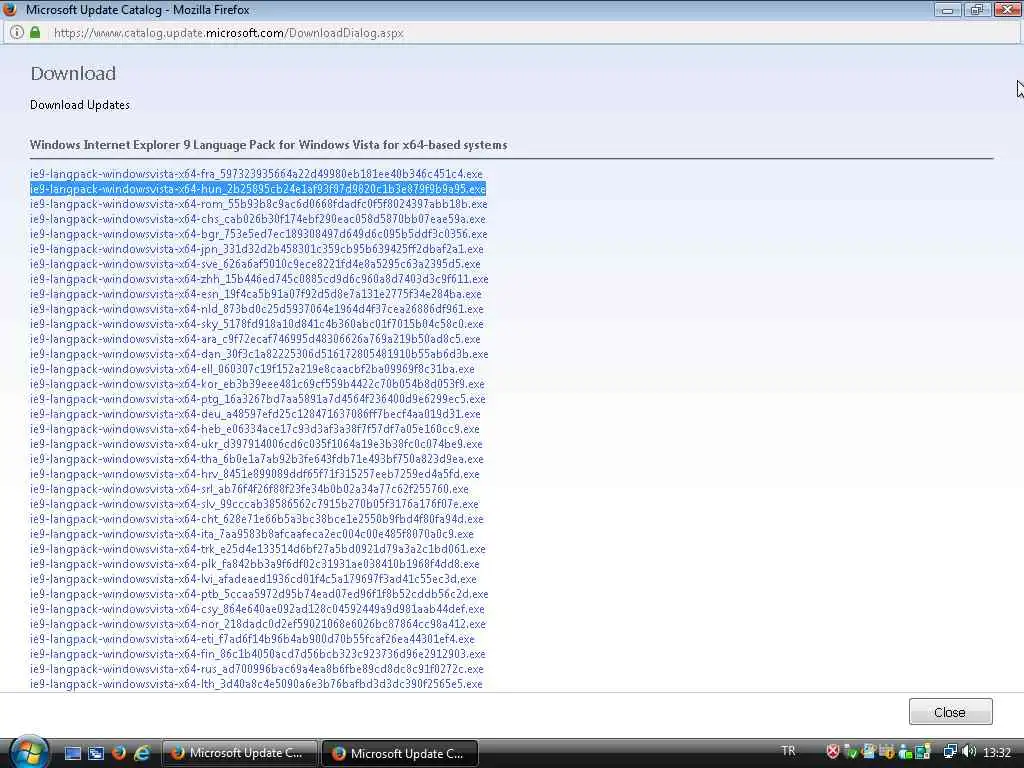Open the Windows Start orb

(x=27, y=752)
